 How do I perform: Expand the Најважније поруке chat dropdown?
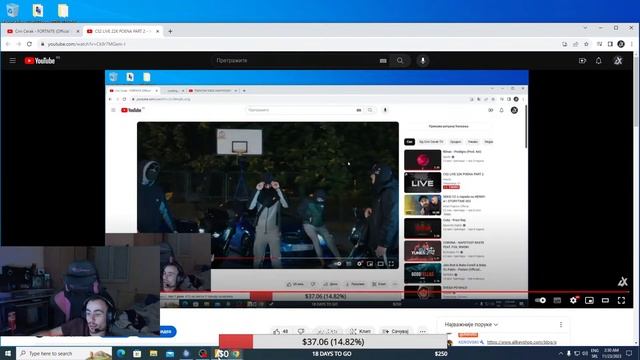tap(471, 324)
